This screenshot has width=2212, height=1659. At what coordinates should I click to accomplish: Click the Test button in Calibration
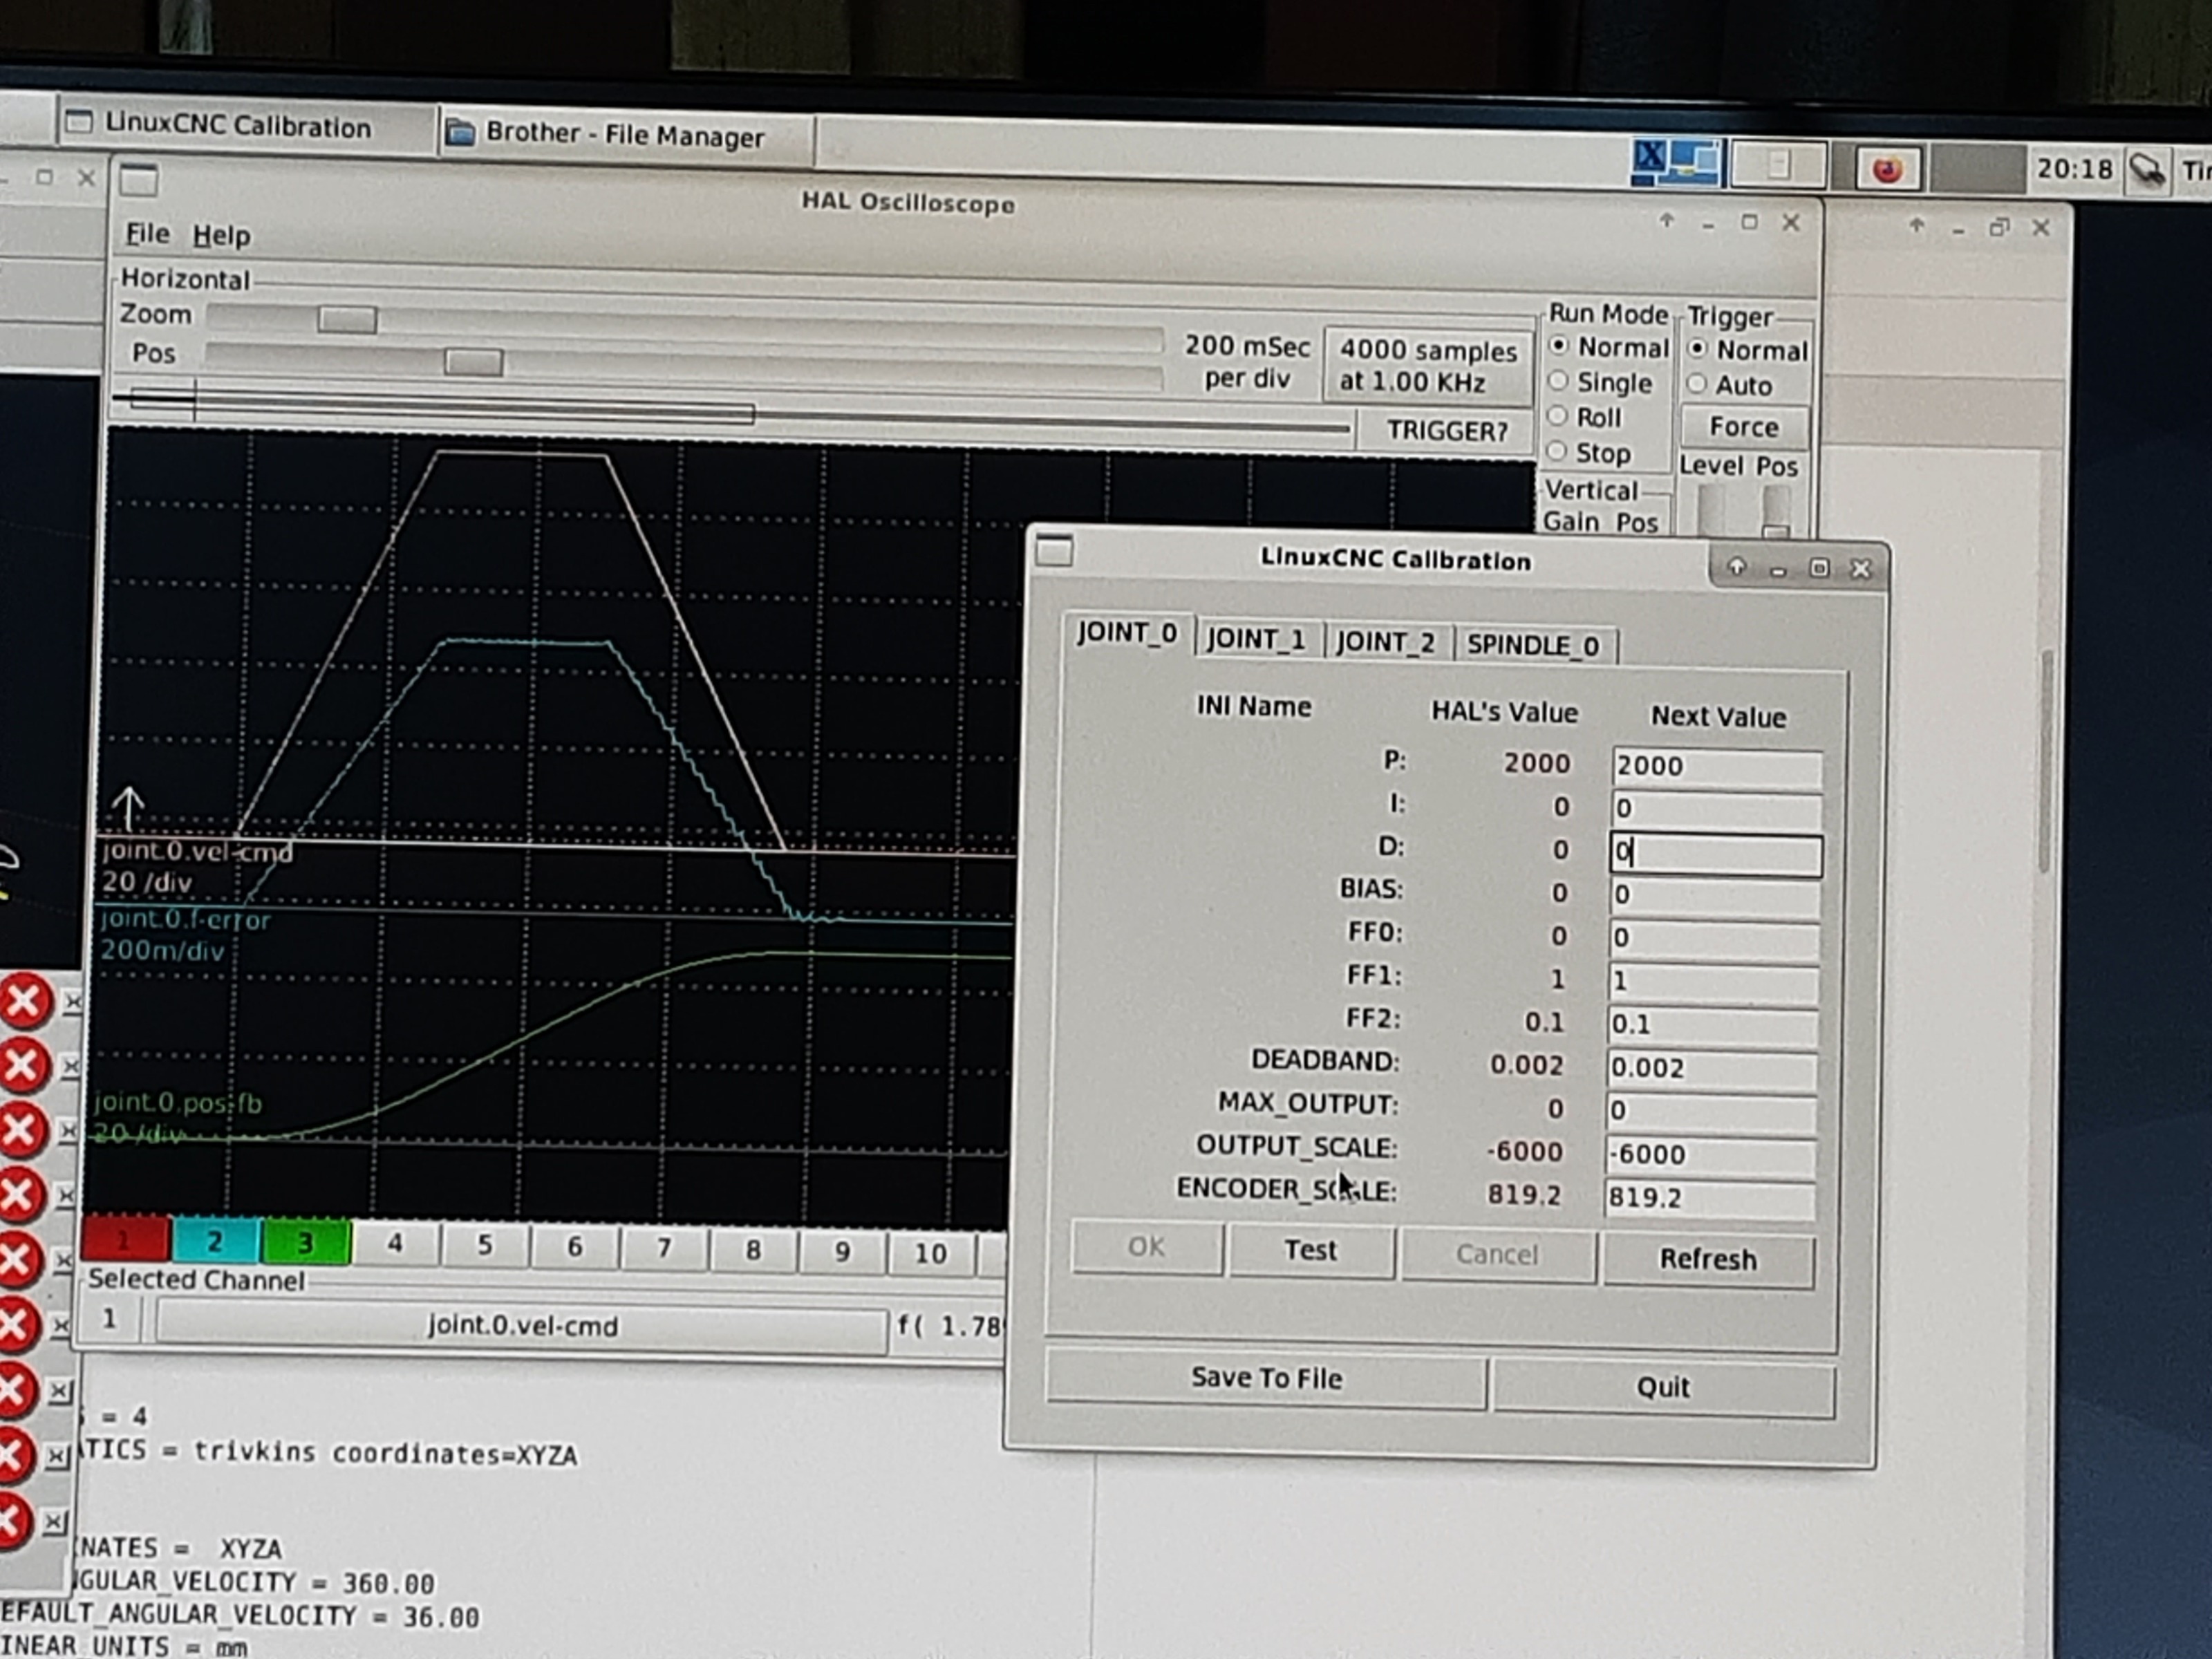click(1311, 1251)
